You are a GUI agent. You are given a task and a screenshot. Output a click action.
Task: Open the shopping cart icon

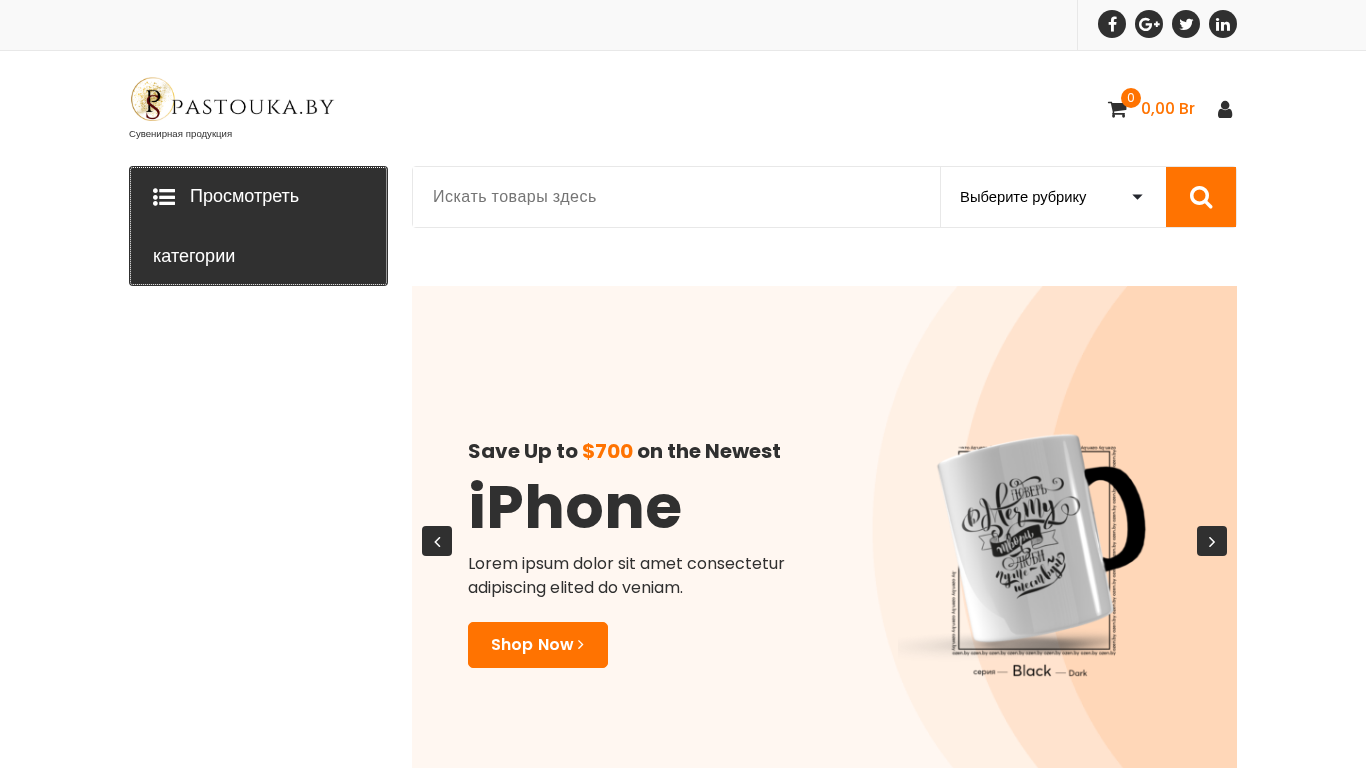pyautogui.click(x=1117, y=109)
